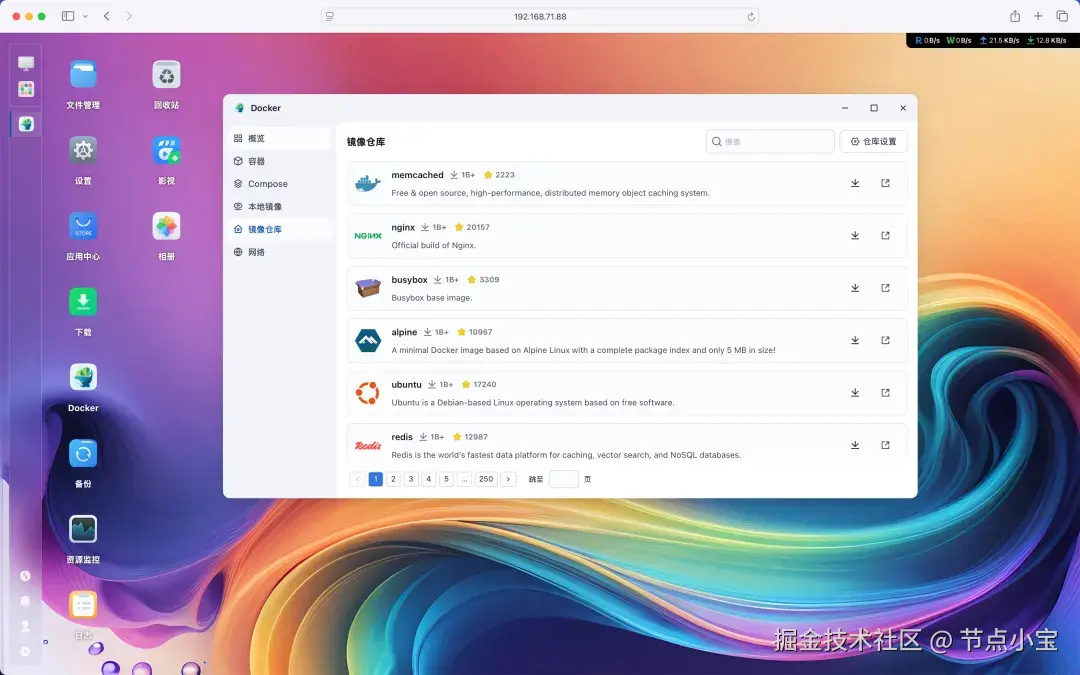Open redis external link icon
The image size is (1080, 675).
[885, 445]
